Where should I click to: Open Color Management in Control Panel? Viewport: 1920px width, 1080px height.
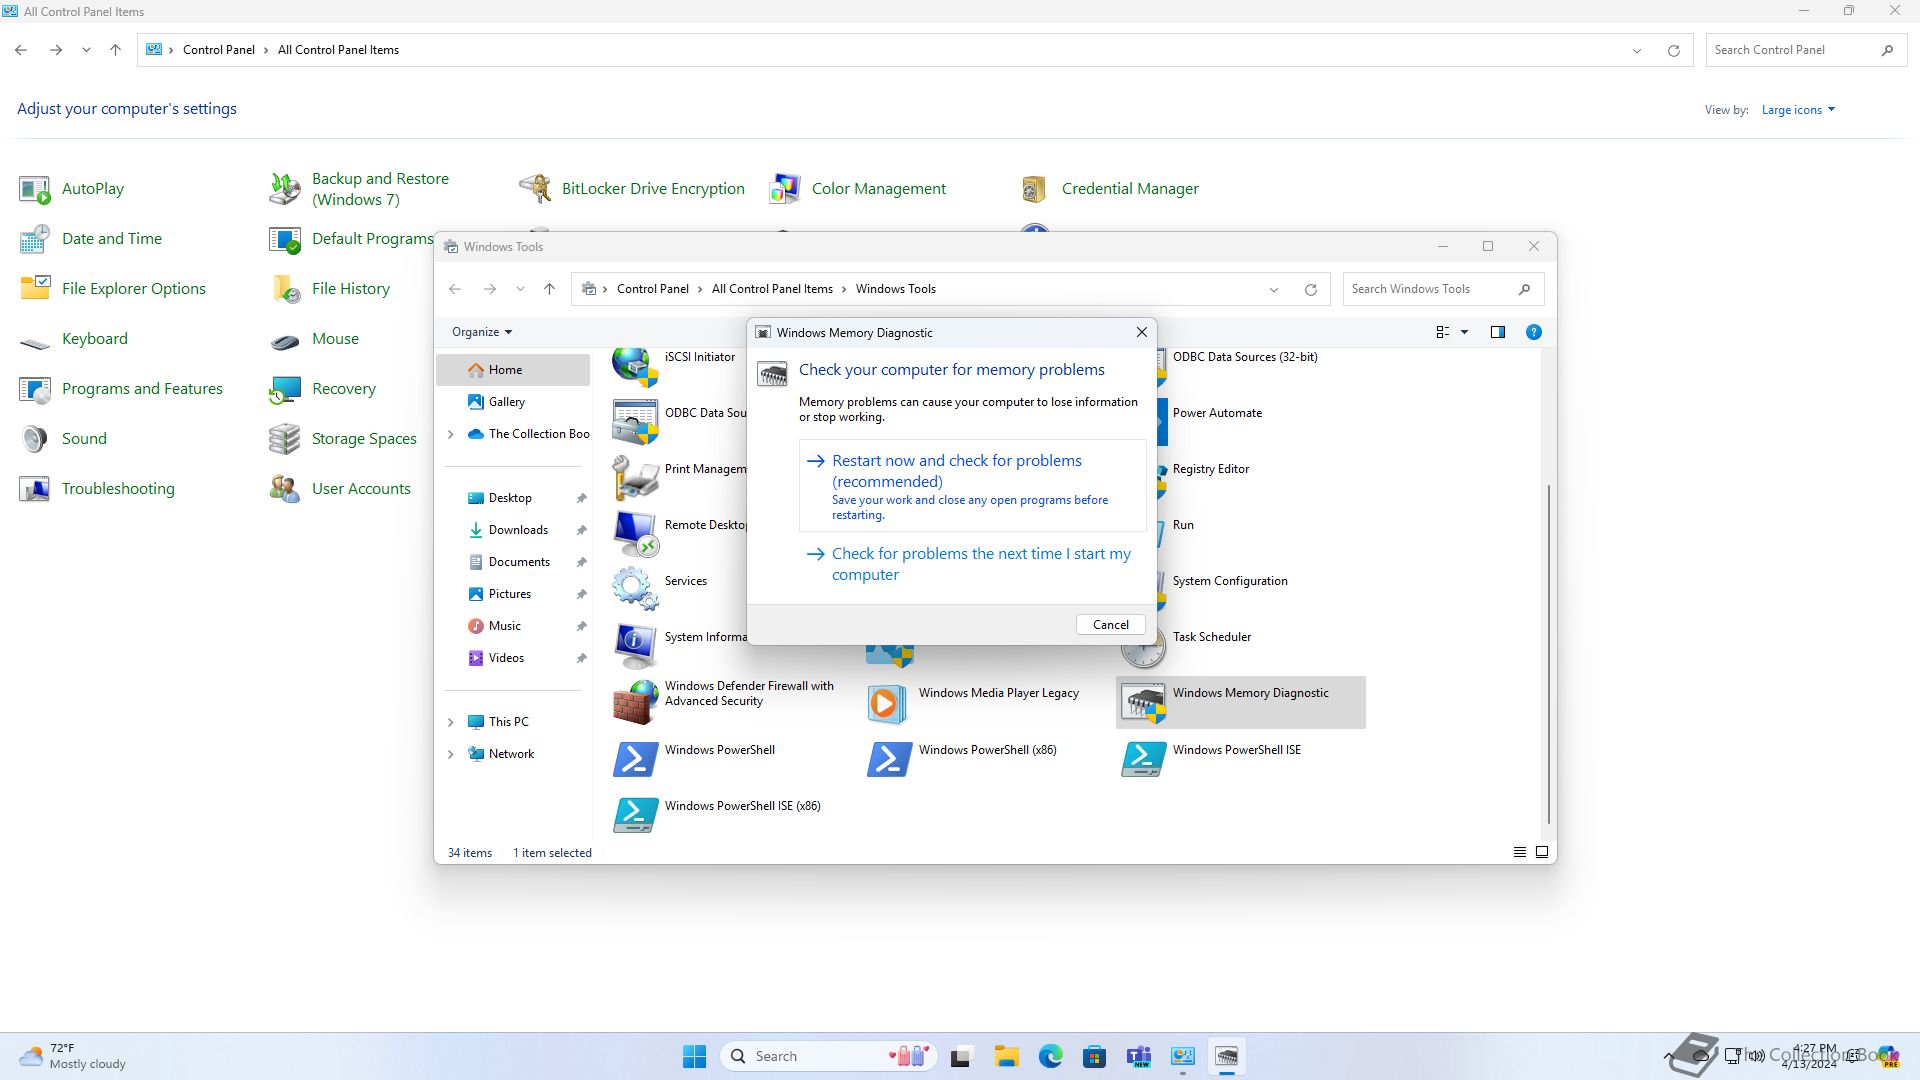click(x=858, y=189)
